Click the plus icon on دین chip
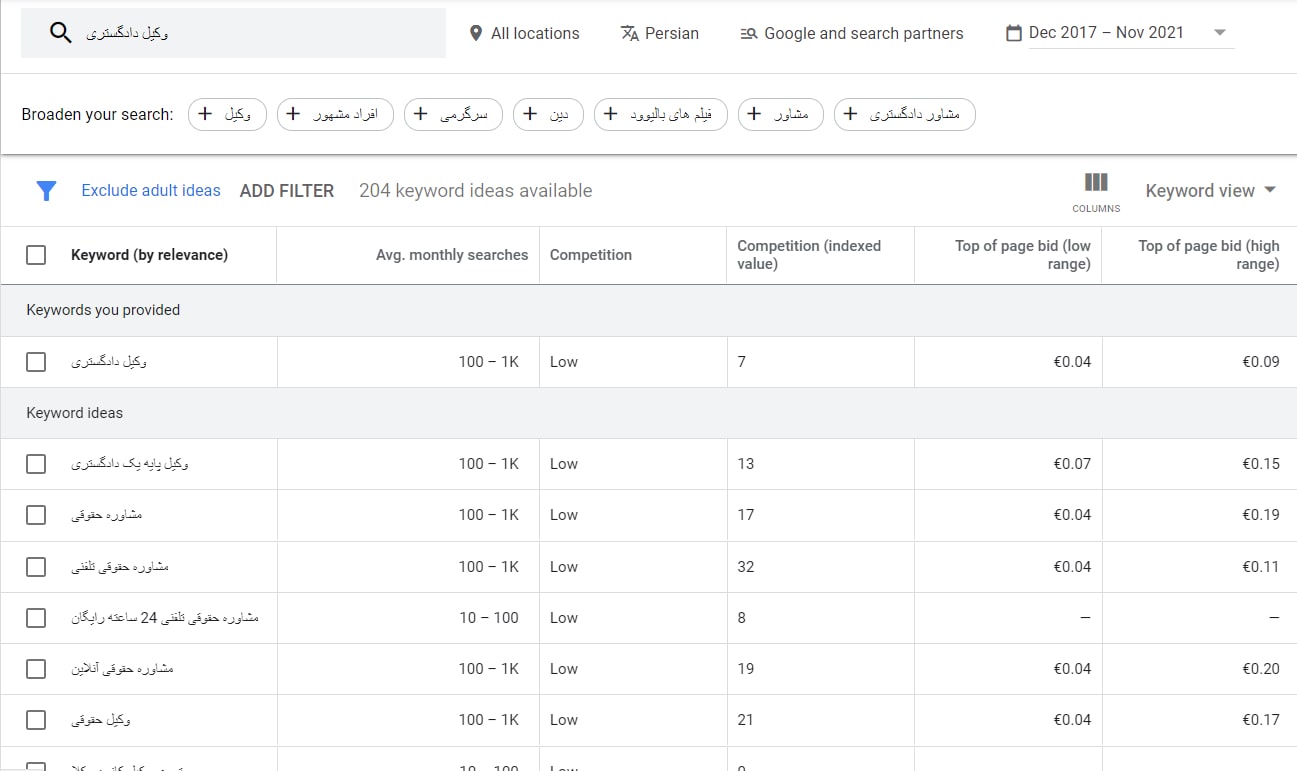 [530, 114]
